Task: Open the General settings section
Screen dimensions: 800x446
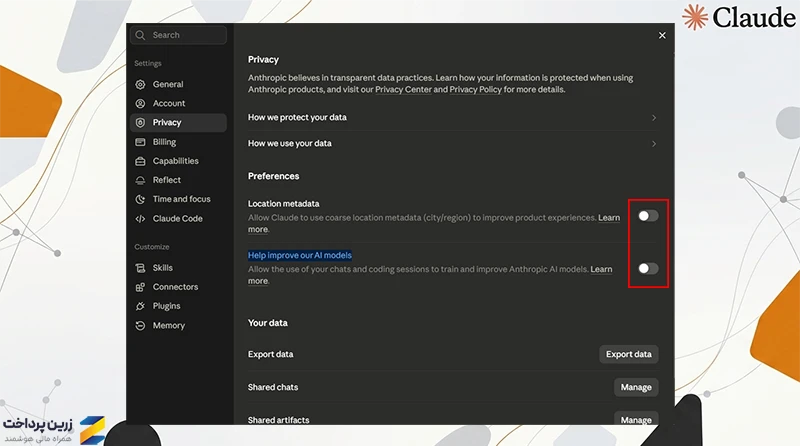Action: coord(178,84)
